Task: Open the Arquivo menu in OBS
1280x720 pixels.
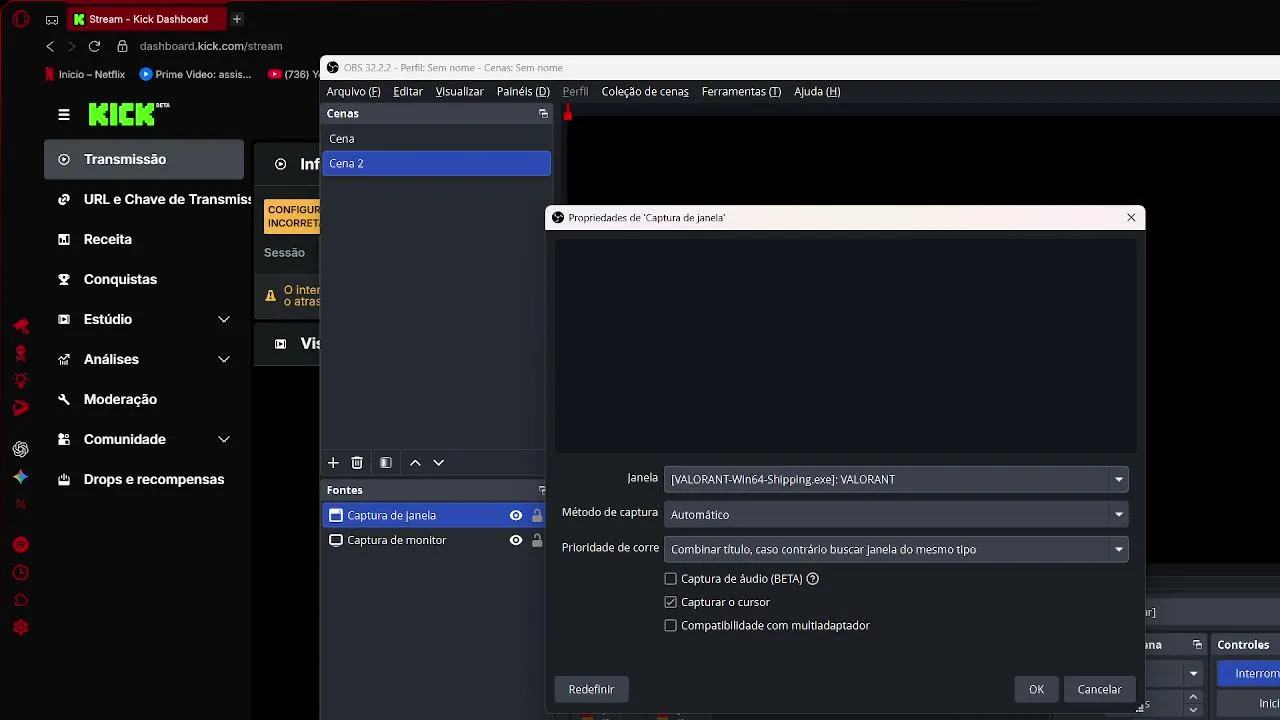Action: pos(353,91)
